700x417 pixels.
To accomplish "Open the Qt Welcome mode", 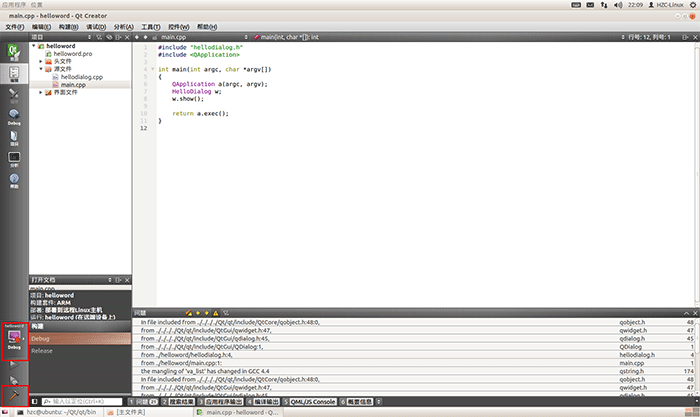I will click(x=14, y=52).
